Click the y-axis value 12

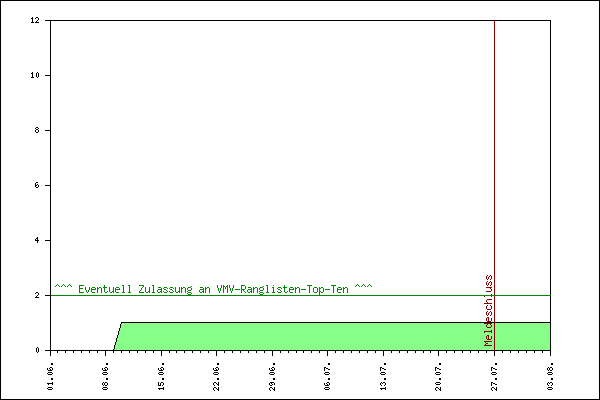point(35,20)
